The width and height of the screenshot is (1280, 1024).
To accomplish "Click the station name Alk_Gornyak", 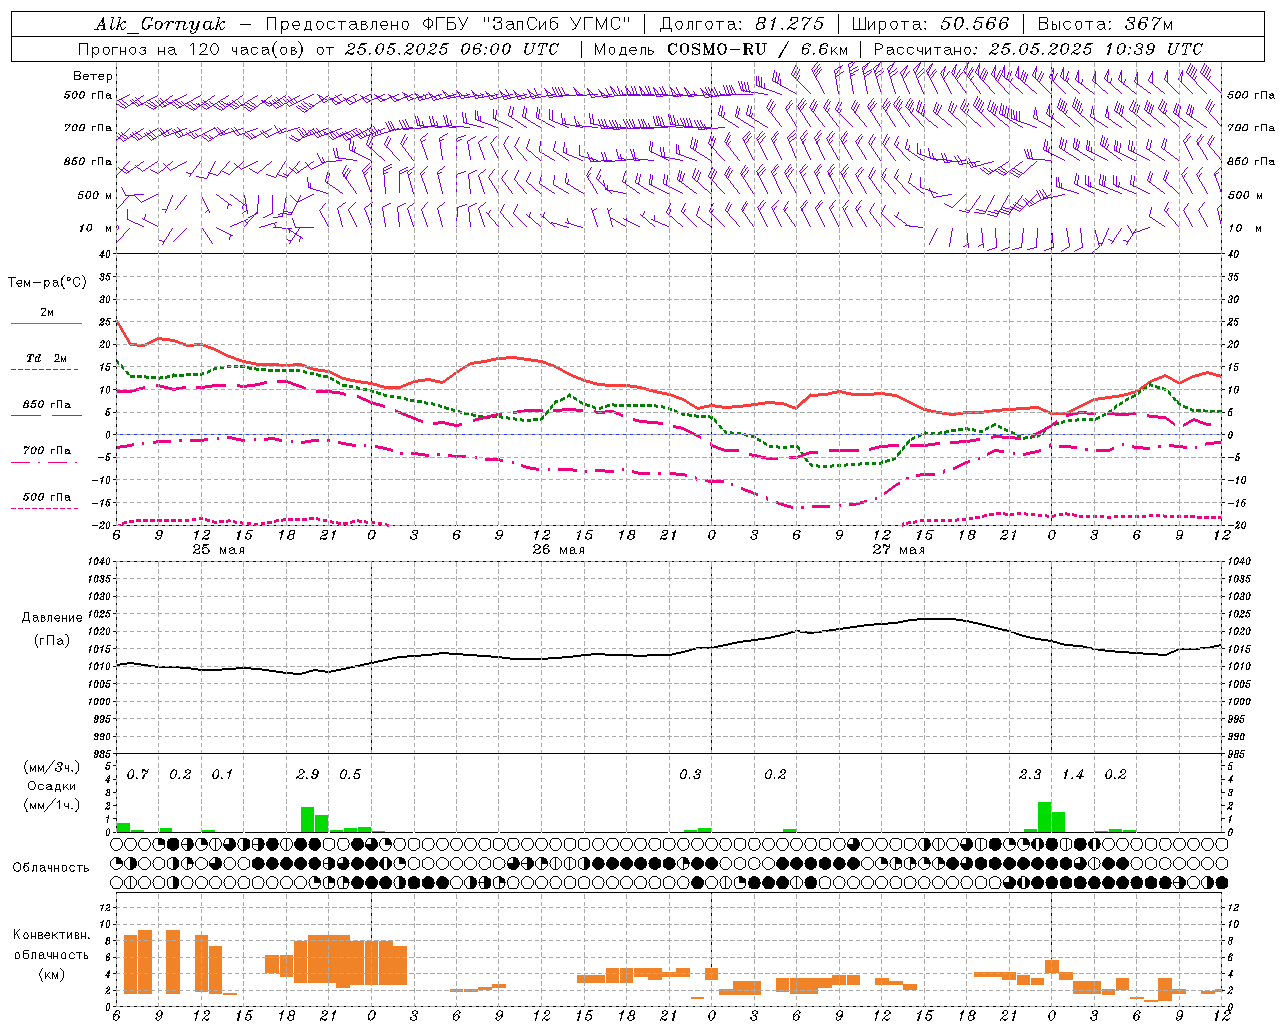I will 161,24.
